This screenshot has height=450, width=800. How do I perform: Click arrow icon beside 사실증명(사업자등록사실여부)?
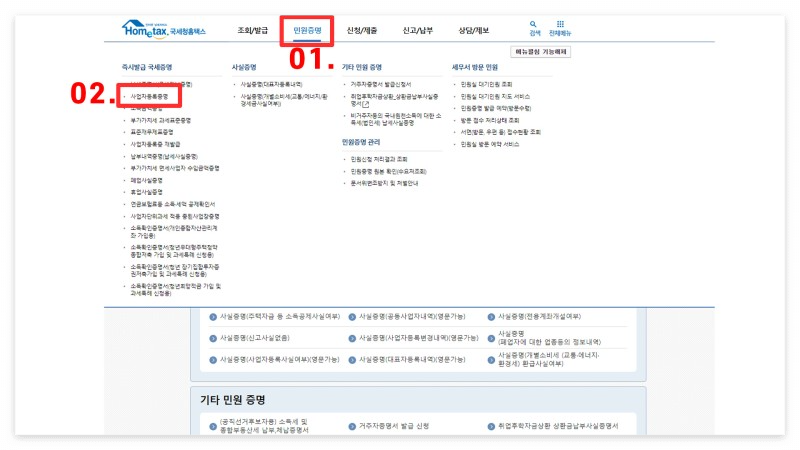[213, 360]
